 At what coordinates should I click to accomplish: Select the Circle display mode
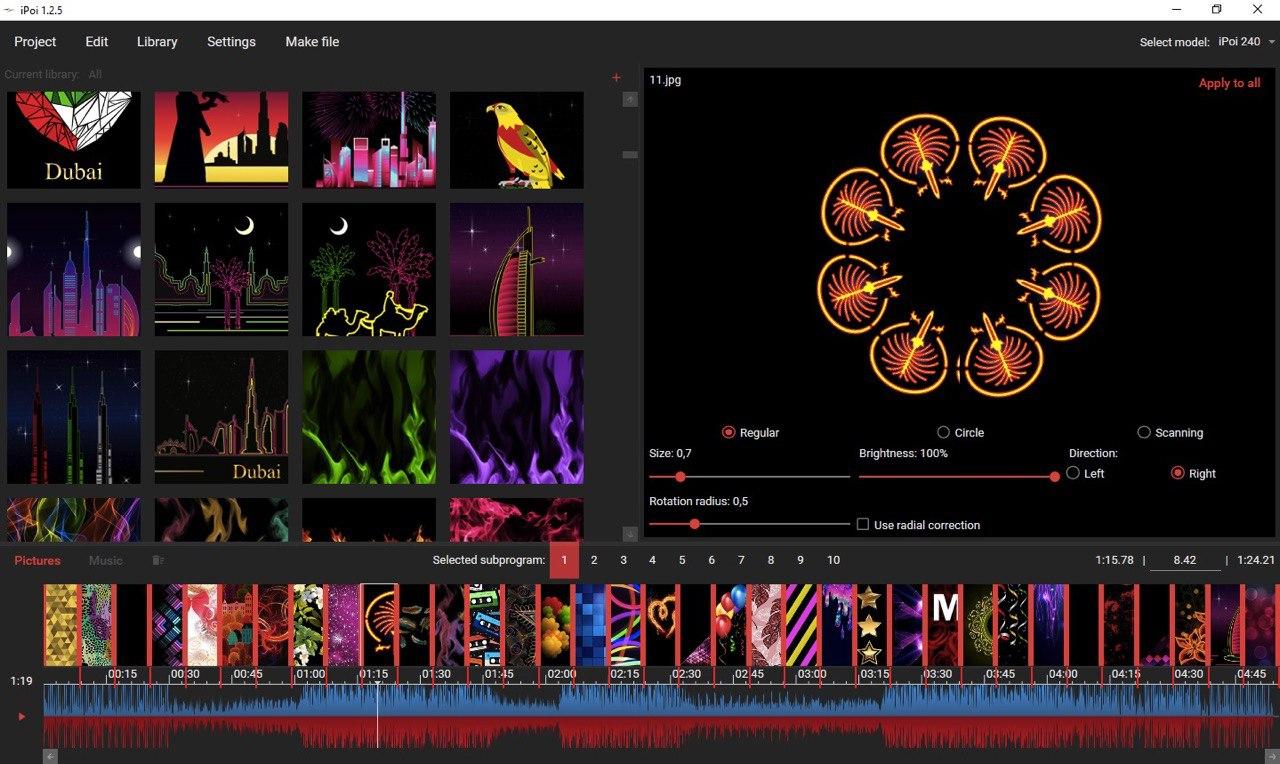[960, 433]
